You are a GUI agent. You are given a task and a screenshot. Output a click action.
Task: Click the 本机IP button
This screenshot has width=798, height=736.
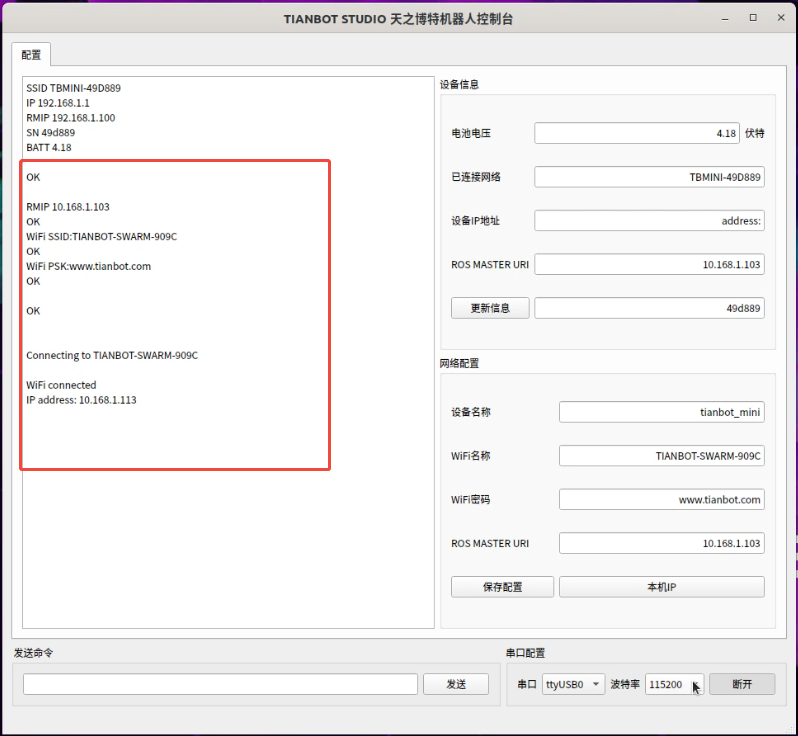point(661,587)
